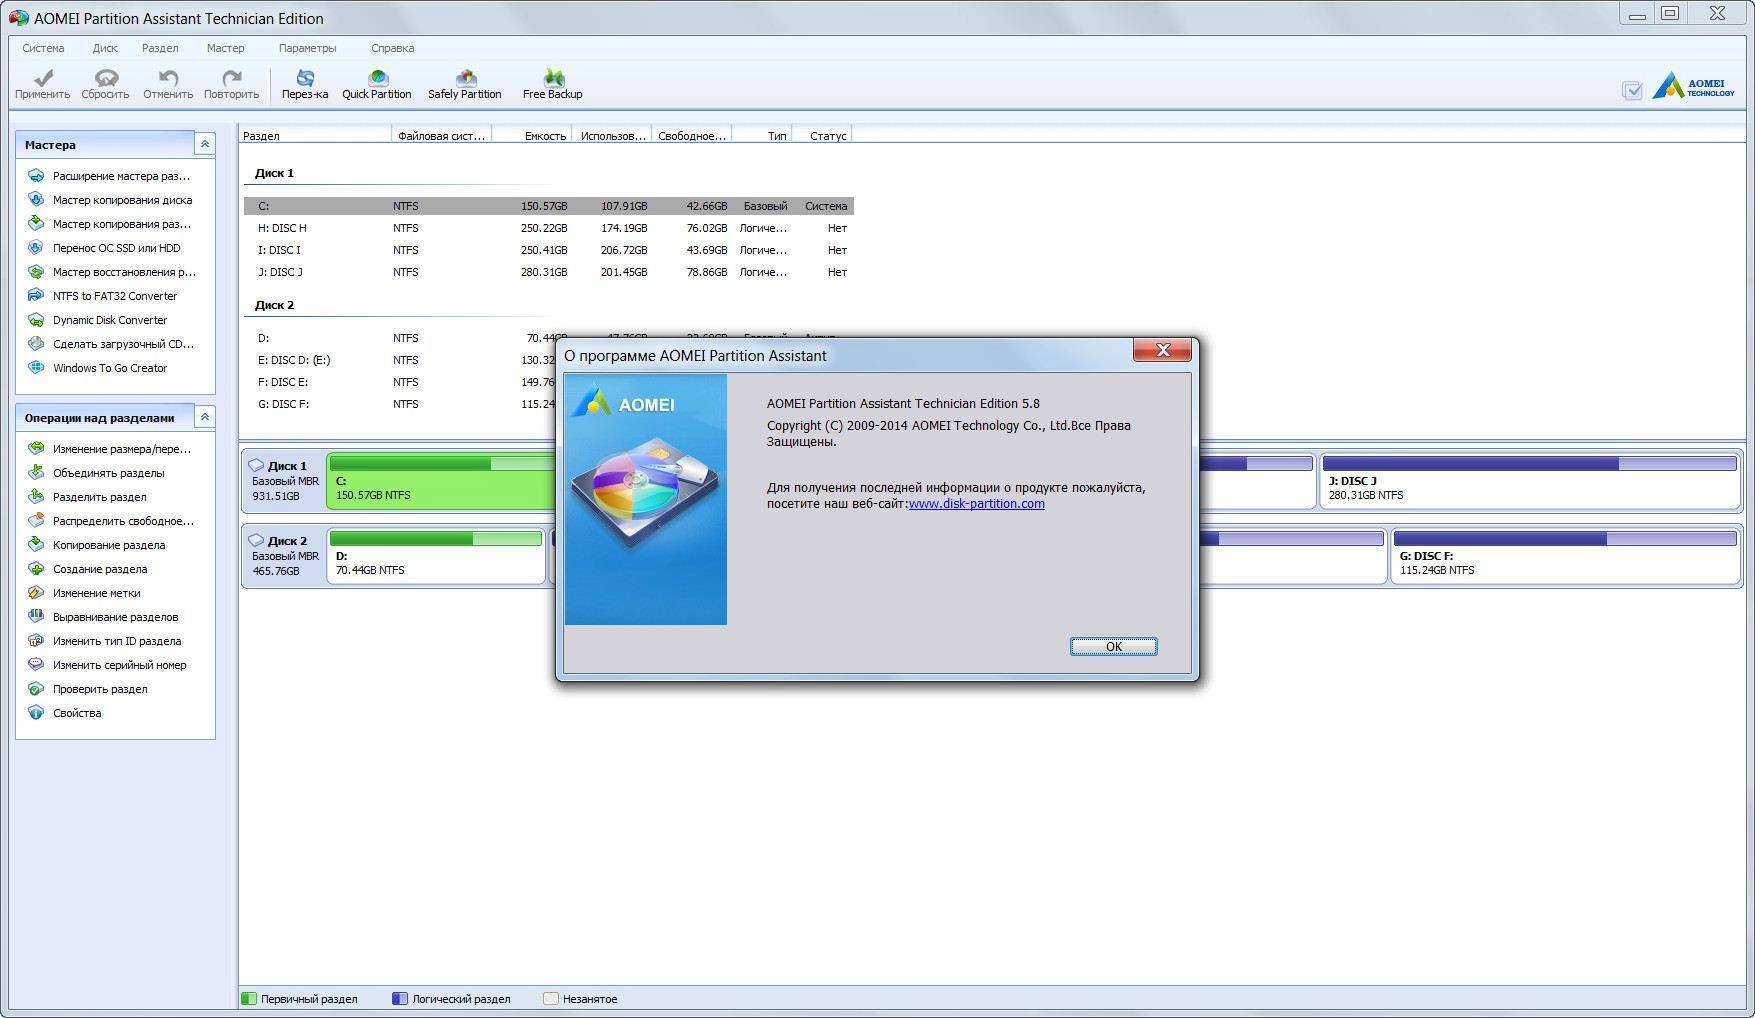Select Диск 2 Базовый MBR label

click(284, 556)
